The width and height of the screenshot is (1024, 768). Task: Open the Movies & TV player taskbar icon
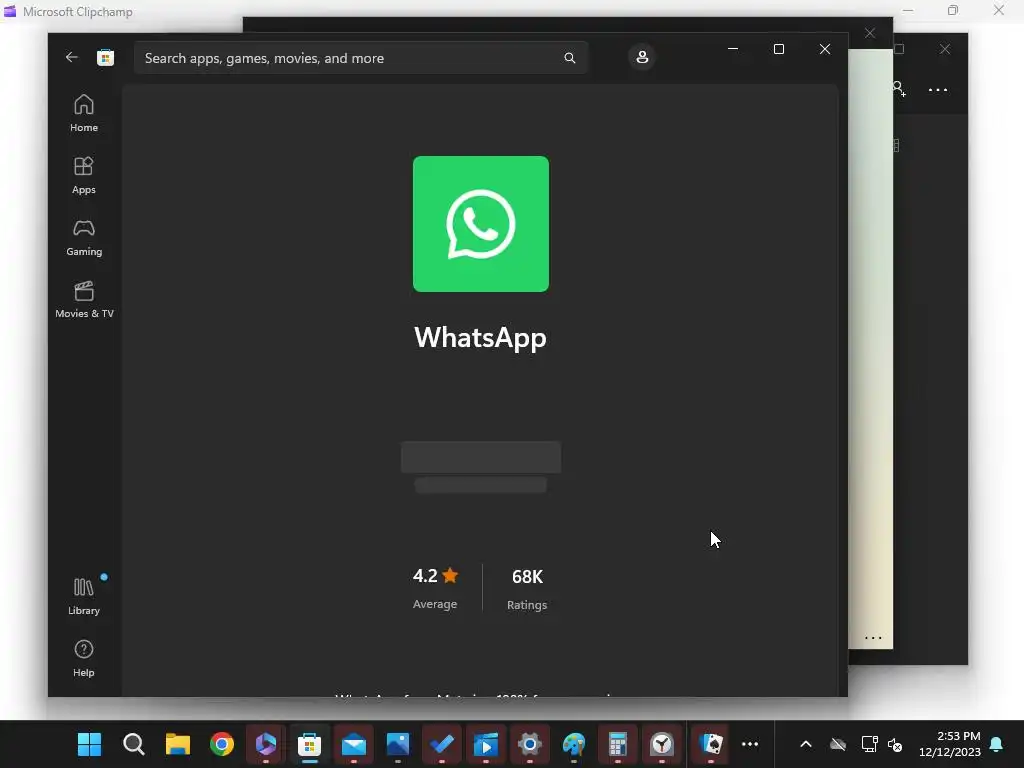point(486,744)
